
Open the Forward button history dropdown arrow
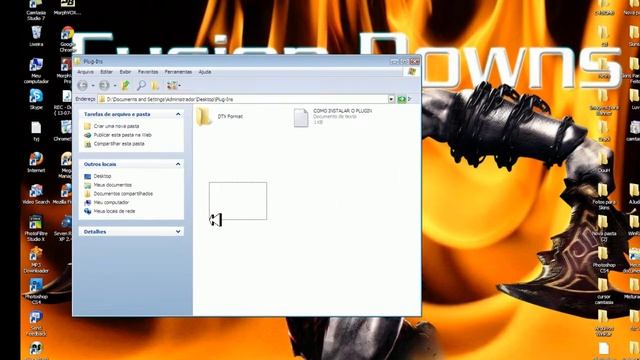tap(115, 86)
